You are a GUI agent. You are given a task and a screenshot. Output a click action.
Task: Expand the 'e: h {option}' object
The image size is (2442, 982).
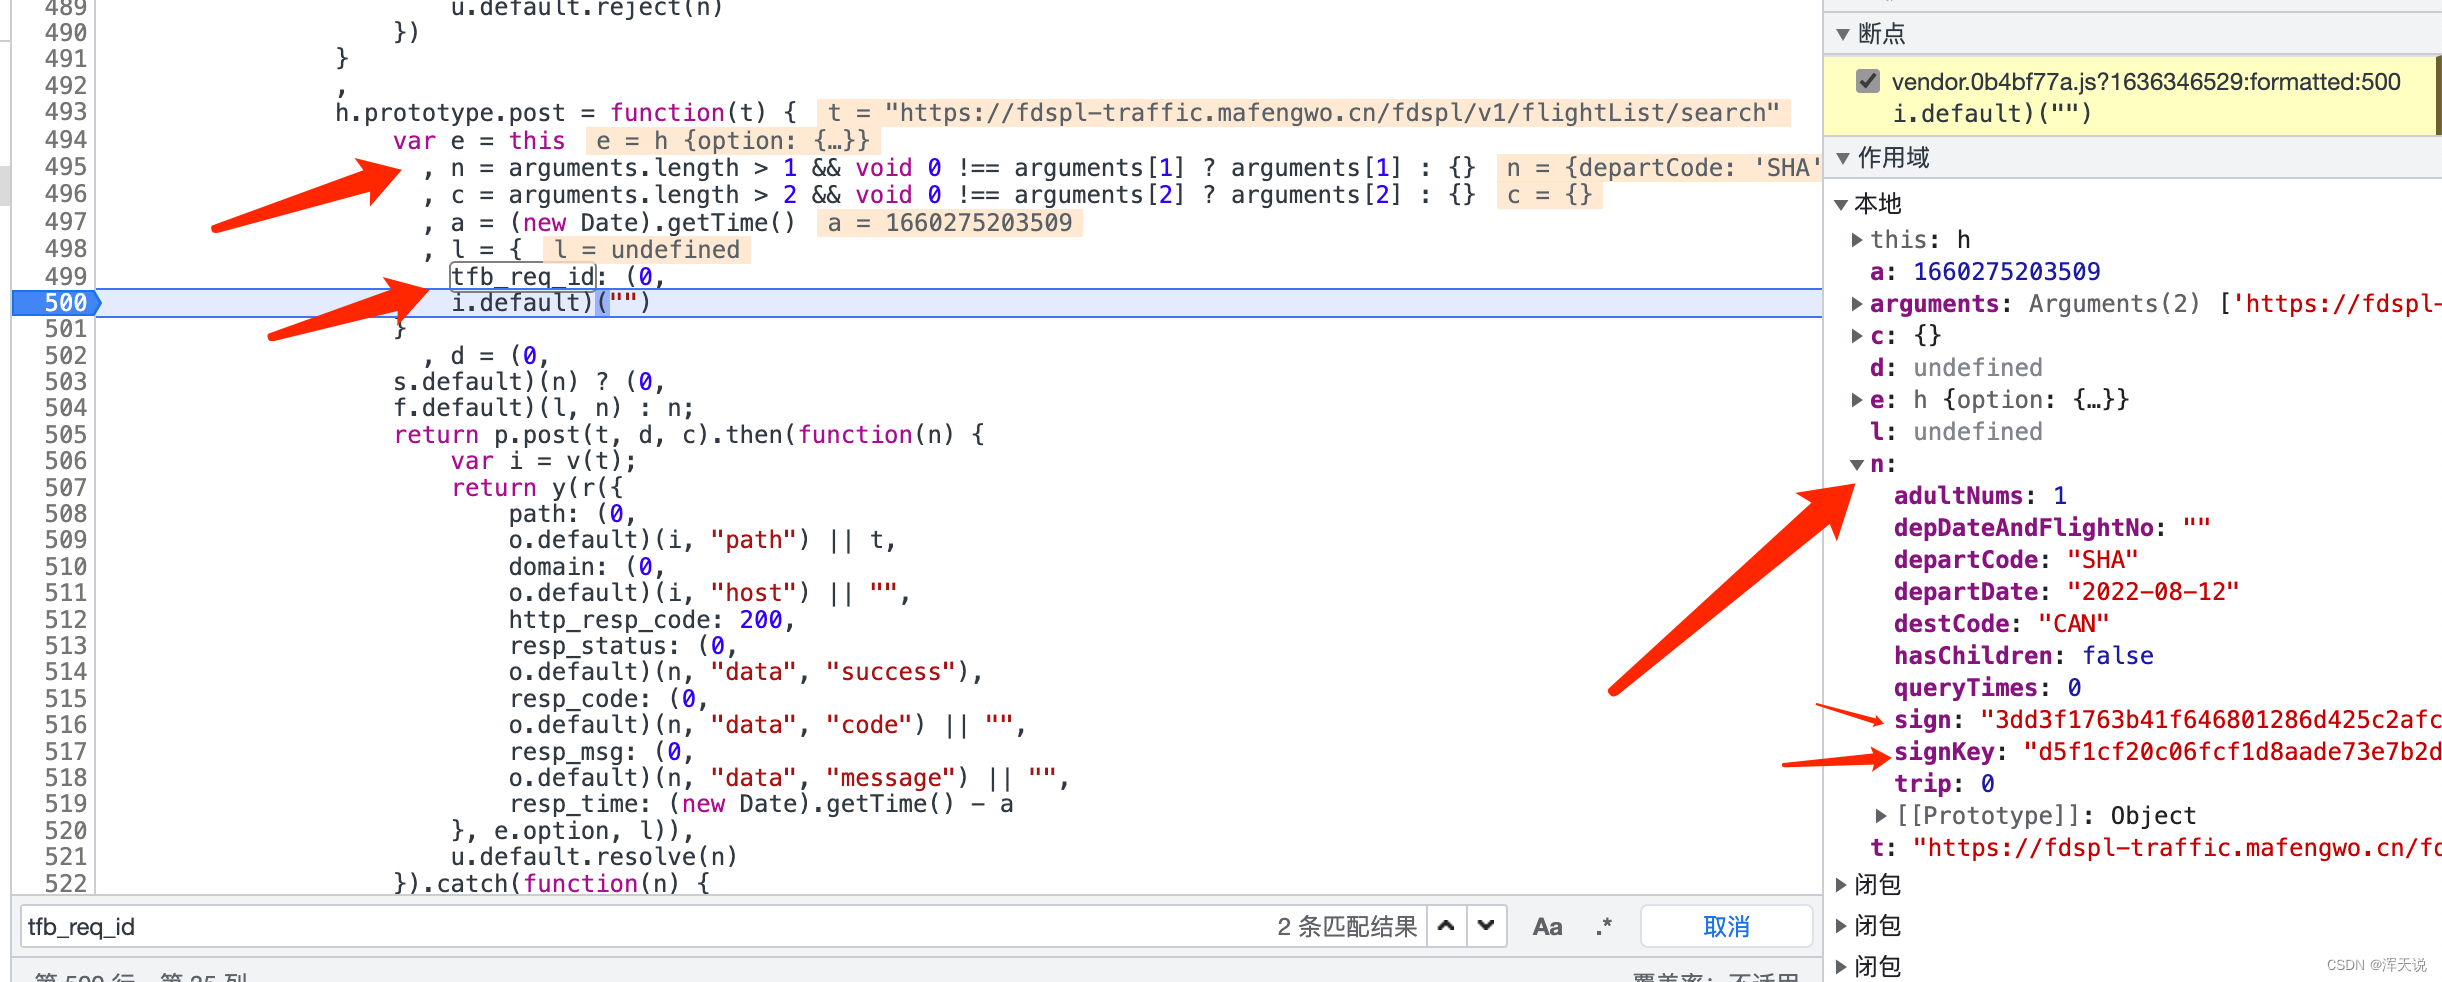pos(1857,400)
